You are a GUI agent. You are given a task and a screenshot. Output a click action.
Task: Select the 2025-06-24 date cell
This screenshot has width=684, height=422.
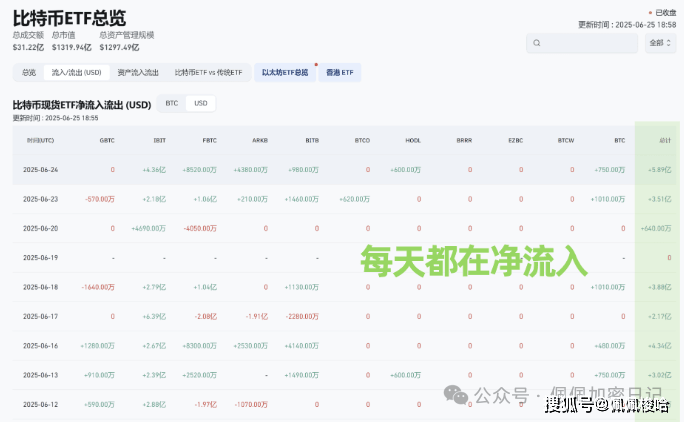(x=41, y=170)
